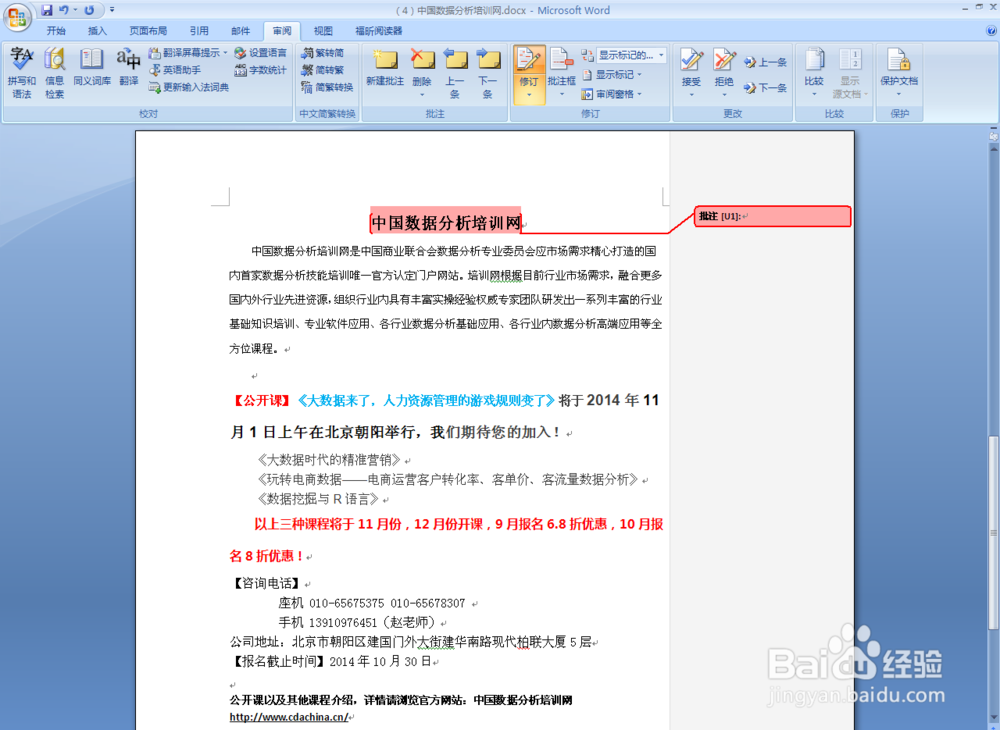Click the vertical scrollbar thumb
Screen dimensions: 1000x730
(x=993, y=532)
